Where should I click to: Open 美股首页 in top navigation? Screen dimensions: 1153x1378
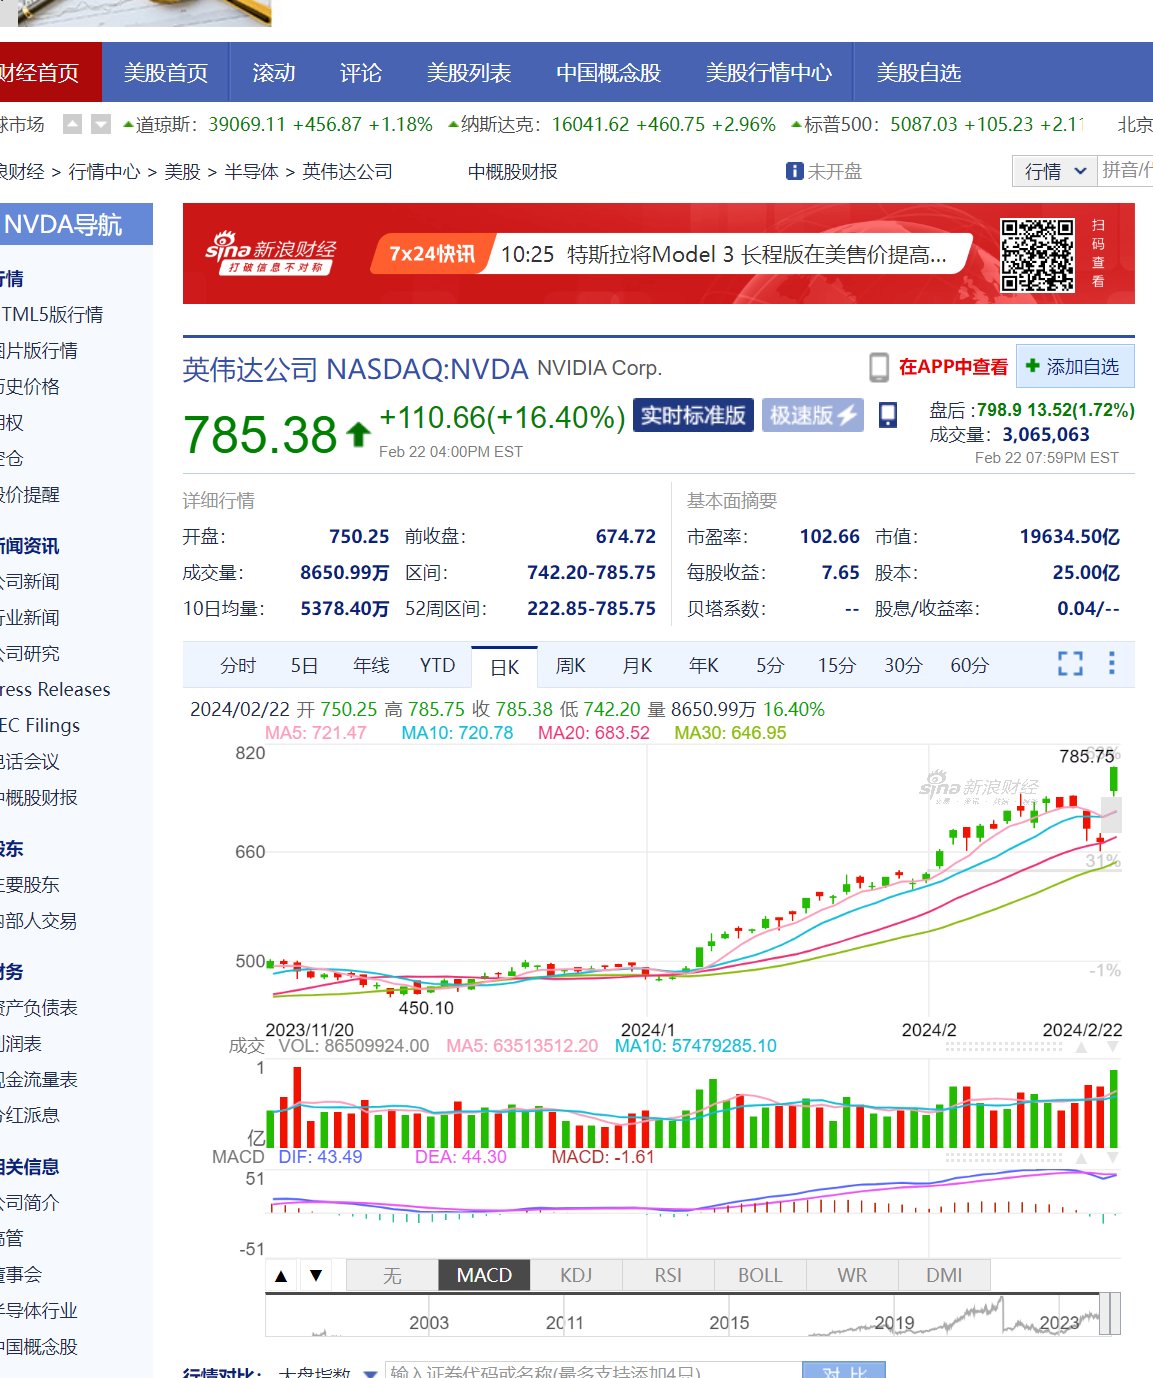[166, 72]
